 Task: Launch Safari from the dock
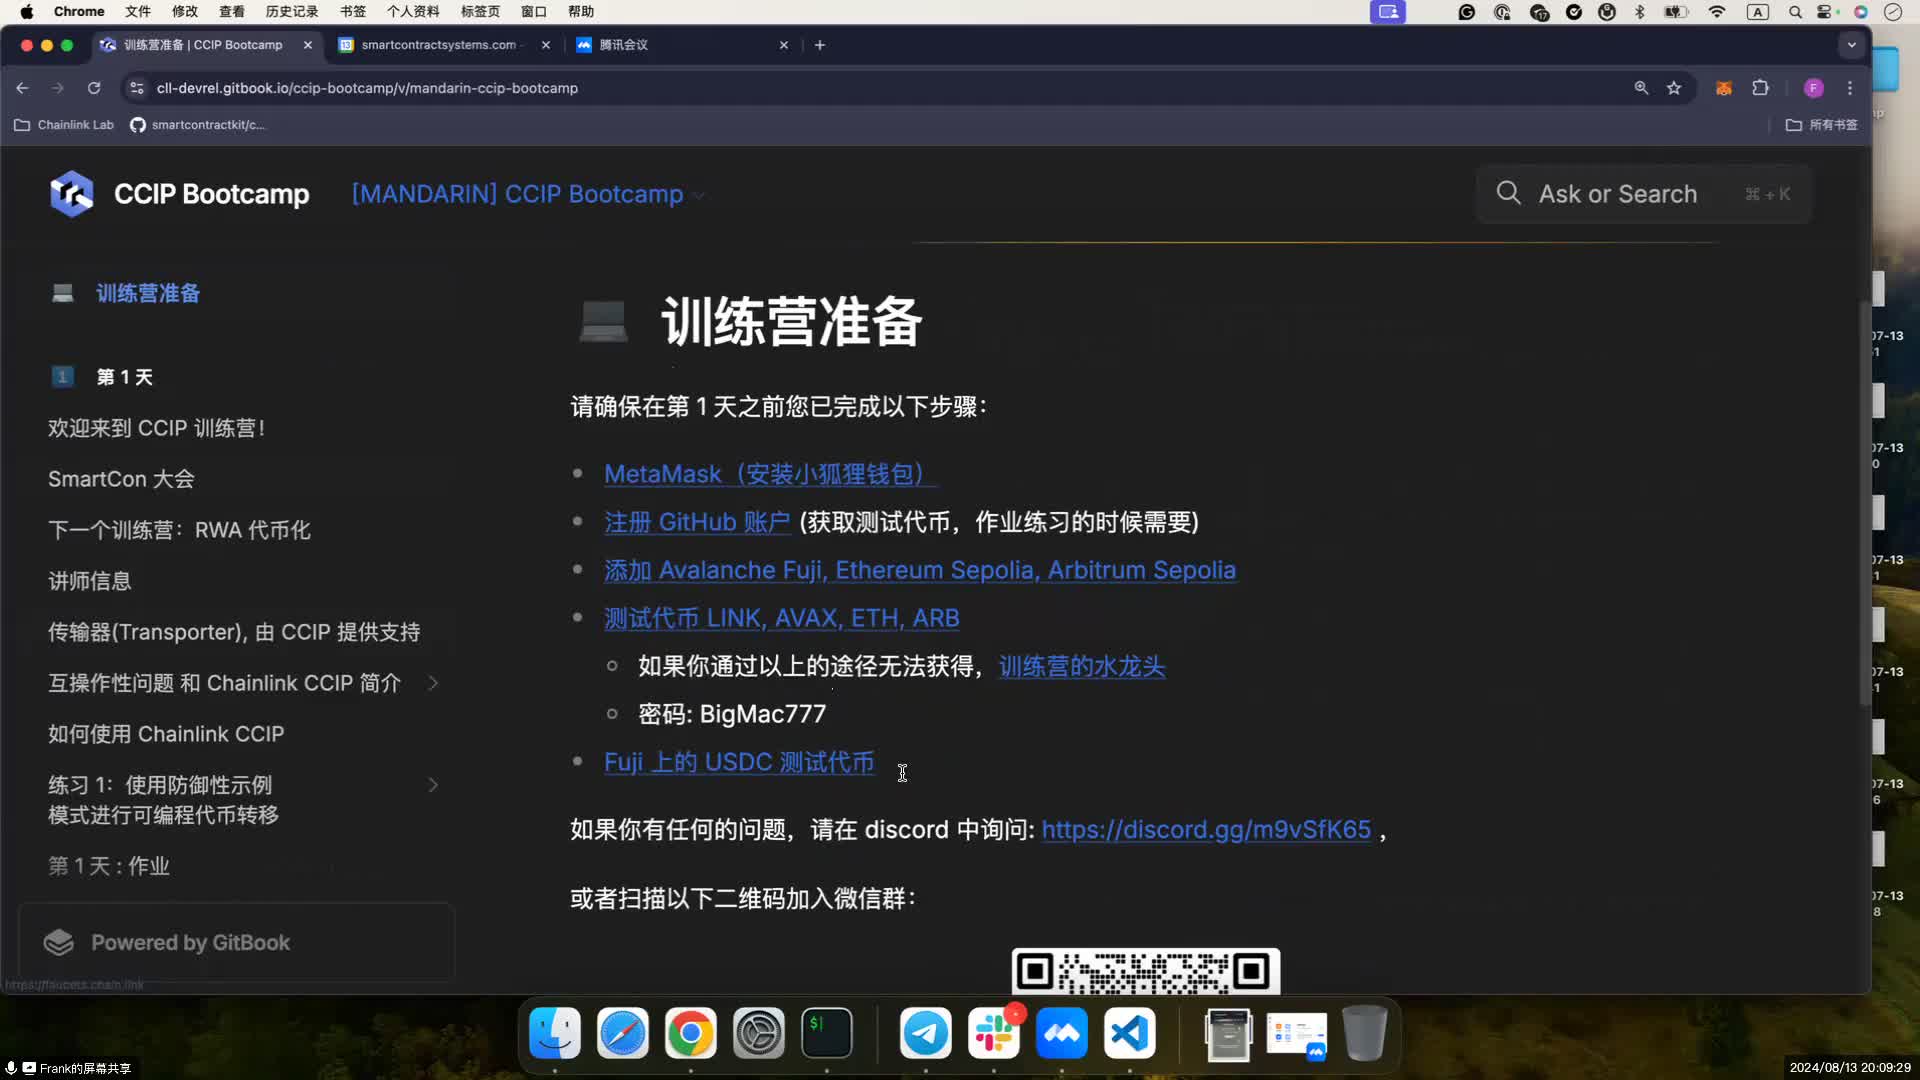(x=623, y=1033)
